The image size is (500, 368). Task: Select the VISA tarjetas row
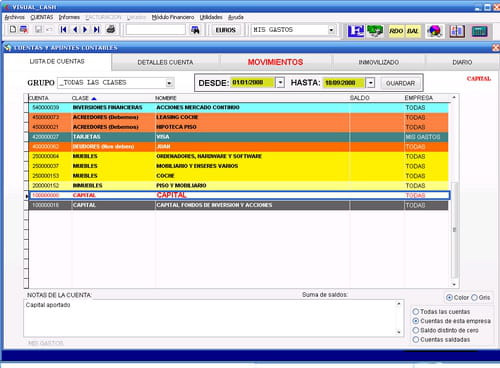[x=239, y=137]
